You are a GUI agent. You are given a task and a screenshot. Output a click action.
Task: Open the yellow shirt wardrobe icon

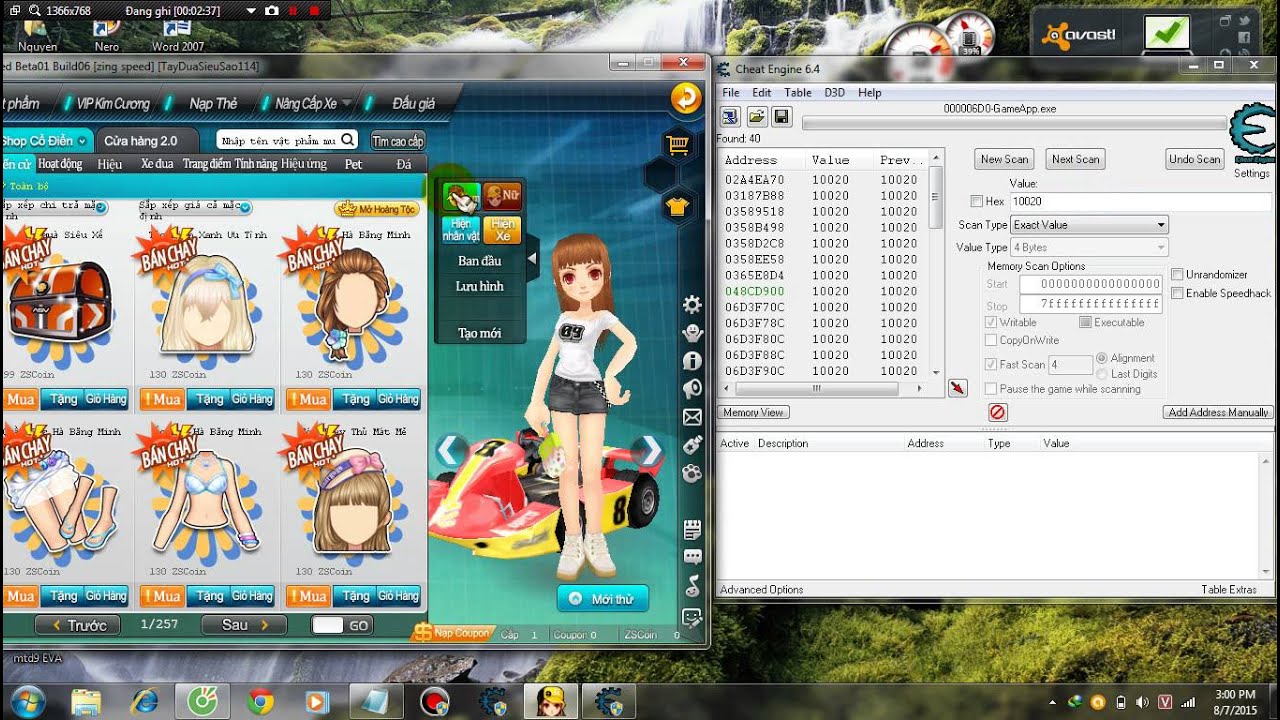pyautogui.click(x=678, y=207)
